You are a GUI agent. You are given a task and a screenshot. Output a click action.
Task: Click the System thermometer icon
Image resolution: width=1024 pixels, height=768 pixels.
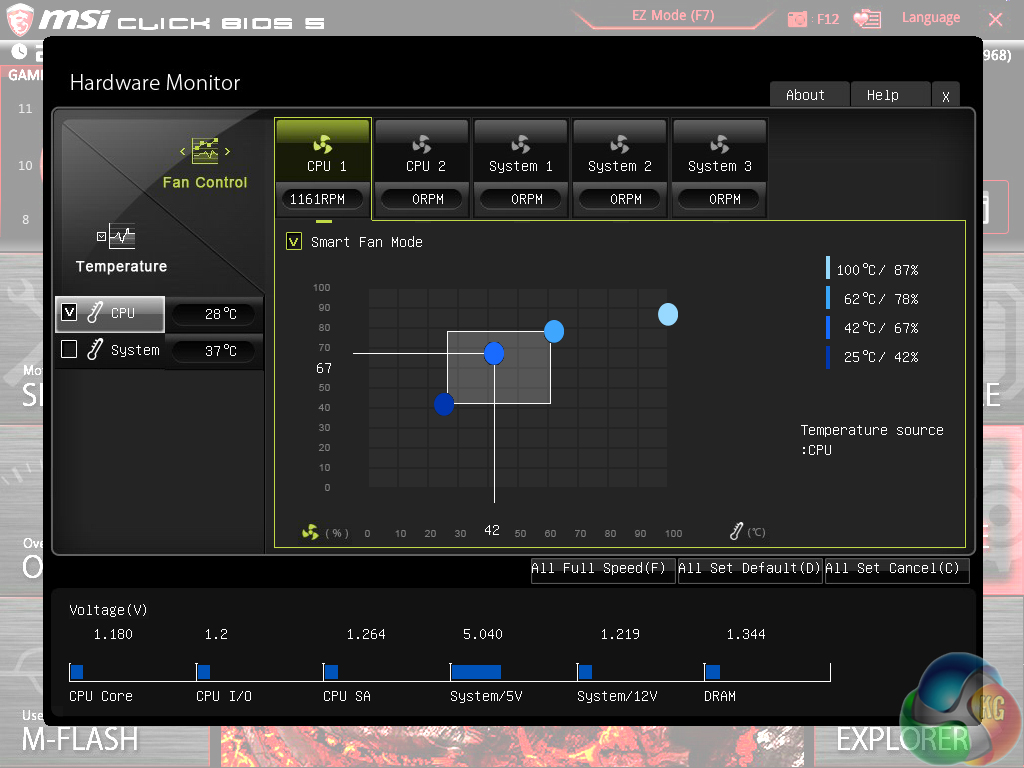pyautogui.click(x=95, y=349)
